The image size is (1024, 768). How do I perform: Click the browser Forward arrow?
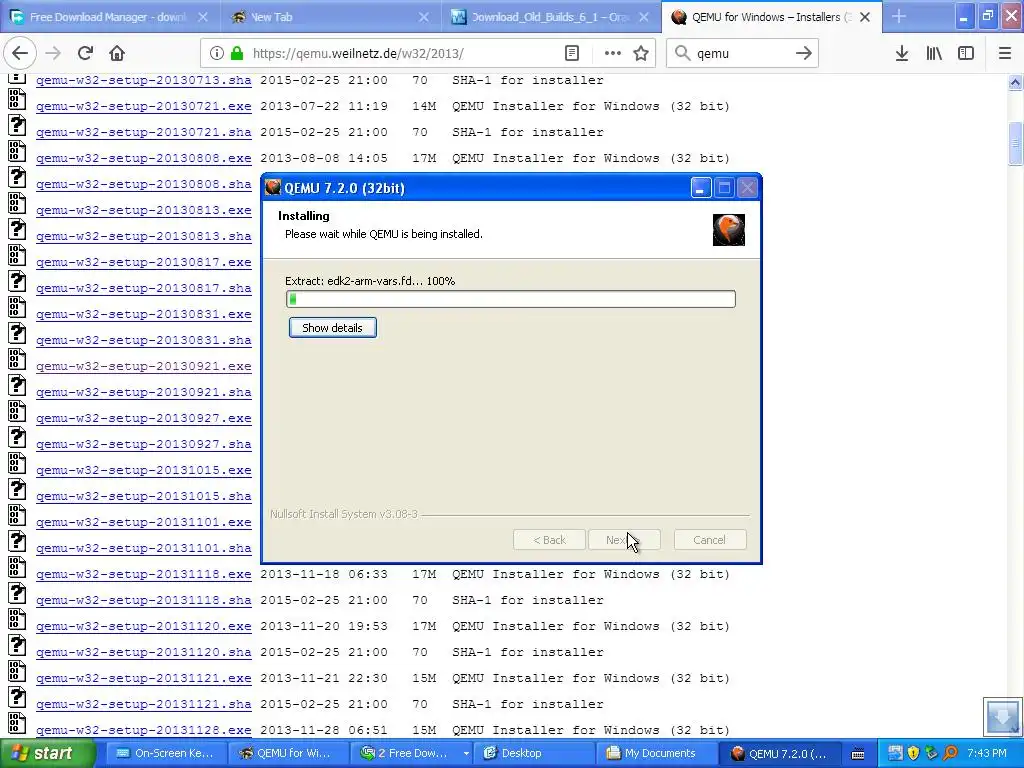coord(53,54)
